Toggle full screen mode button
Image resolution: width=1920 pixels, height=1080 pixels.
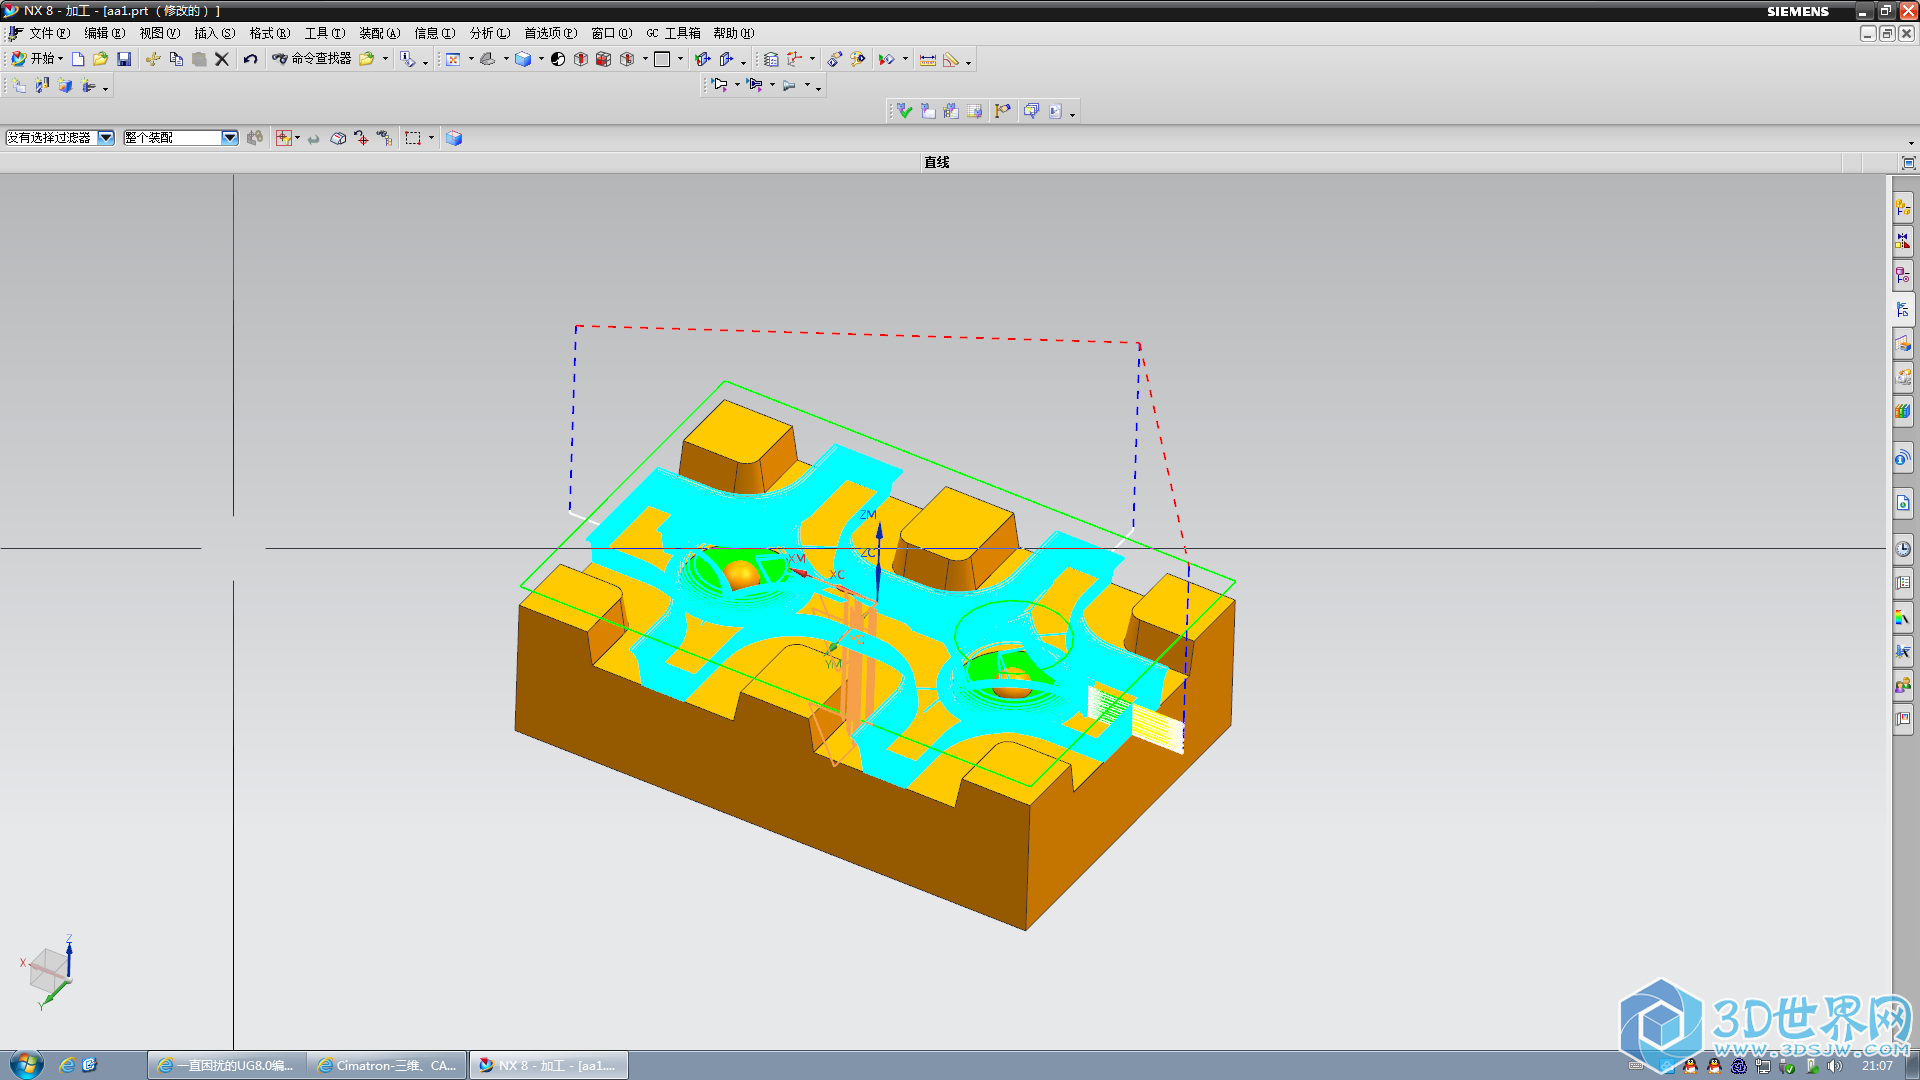point(1908,163)
